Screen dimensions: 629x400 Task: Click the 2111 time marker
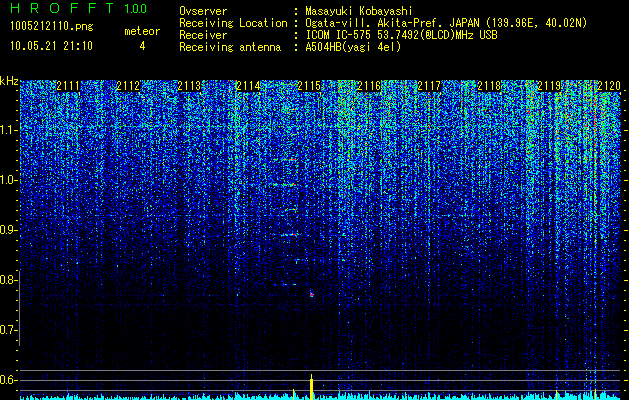pos(68,86)
